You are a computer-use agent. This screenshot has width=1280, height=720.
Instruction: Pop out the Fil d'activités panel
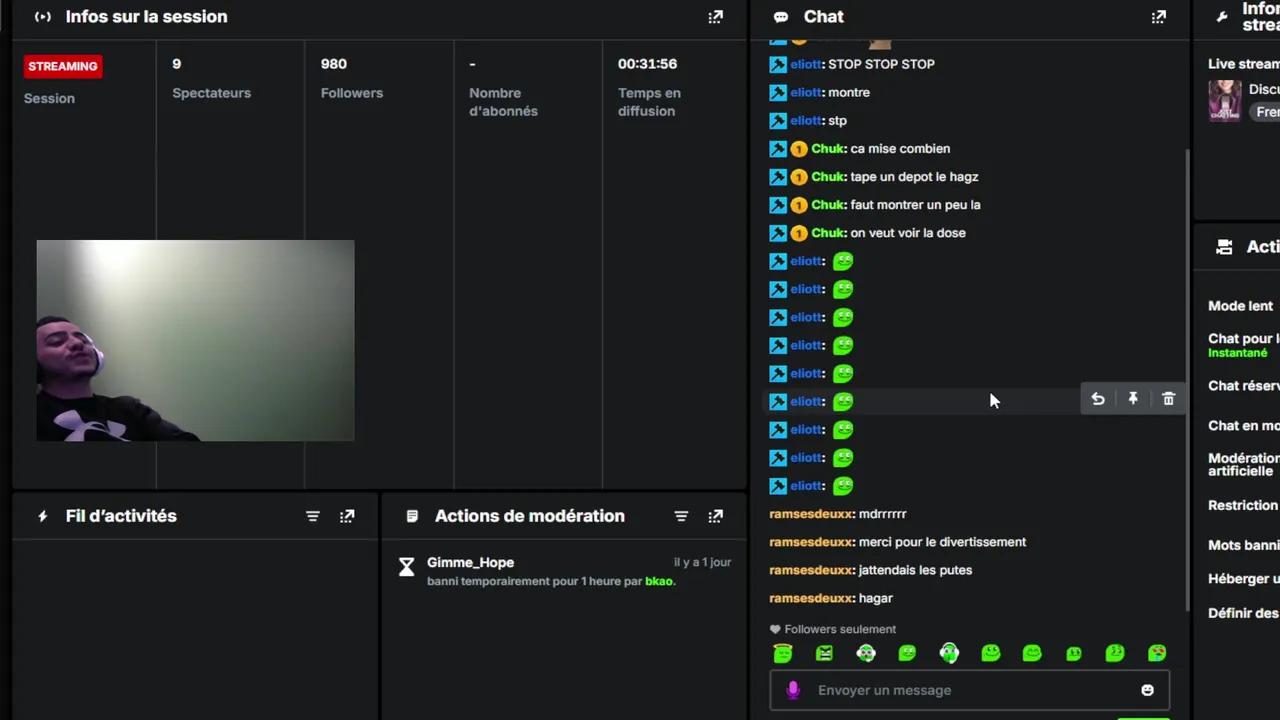coord(347,516)
